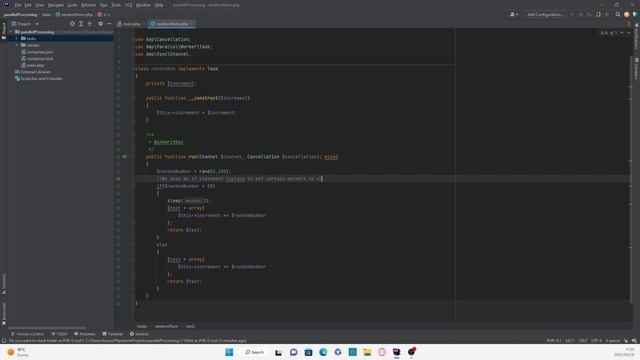Hide the Project panel with minus icon

pos(109,24)
